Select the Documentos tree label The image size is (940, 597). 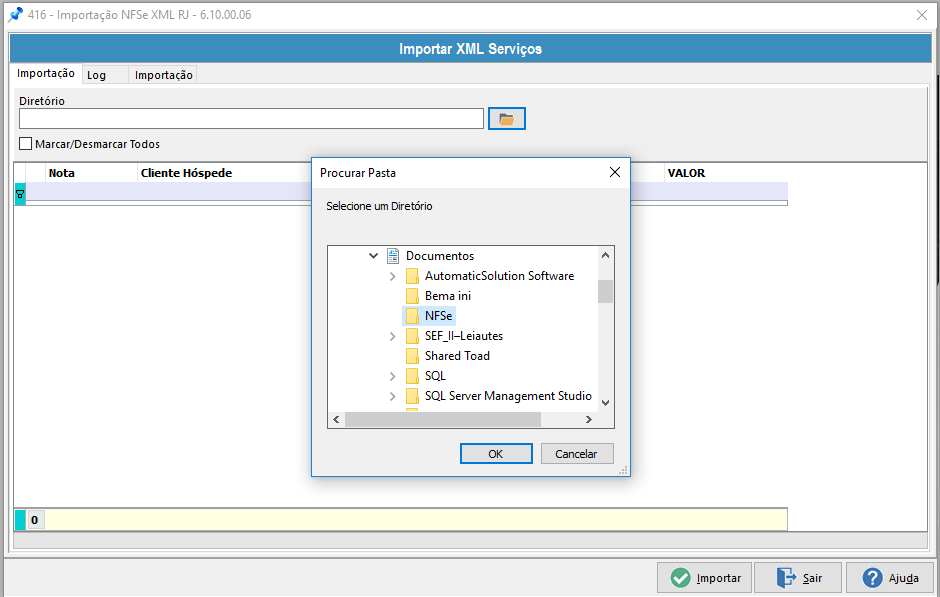pos(440,256)
